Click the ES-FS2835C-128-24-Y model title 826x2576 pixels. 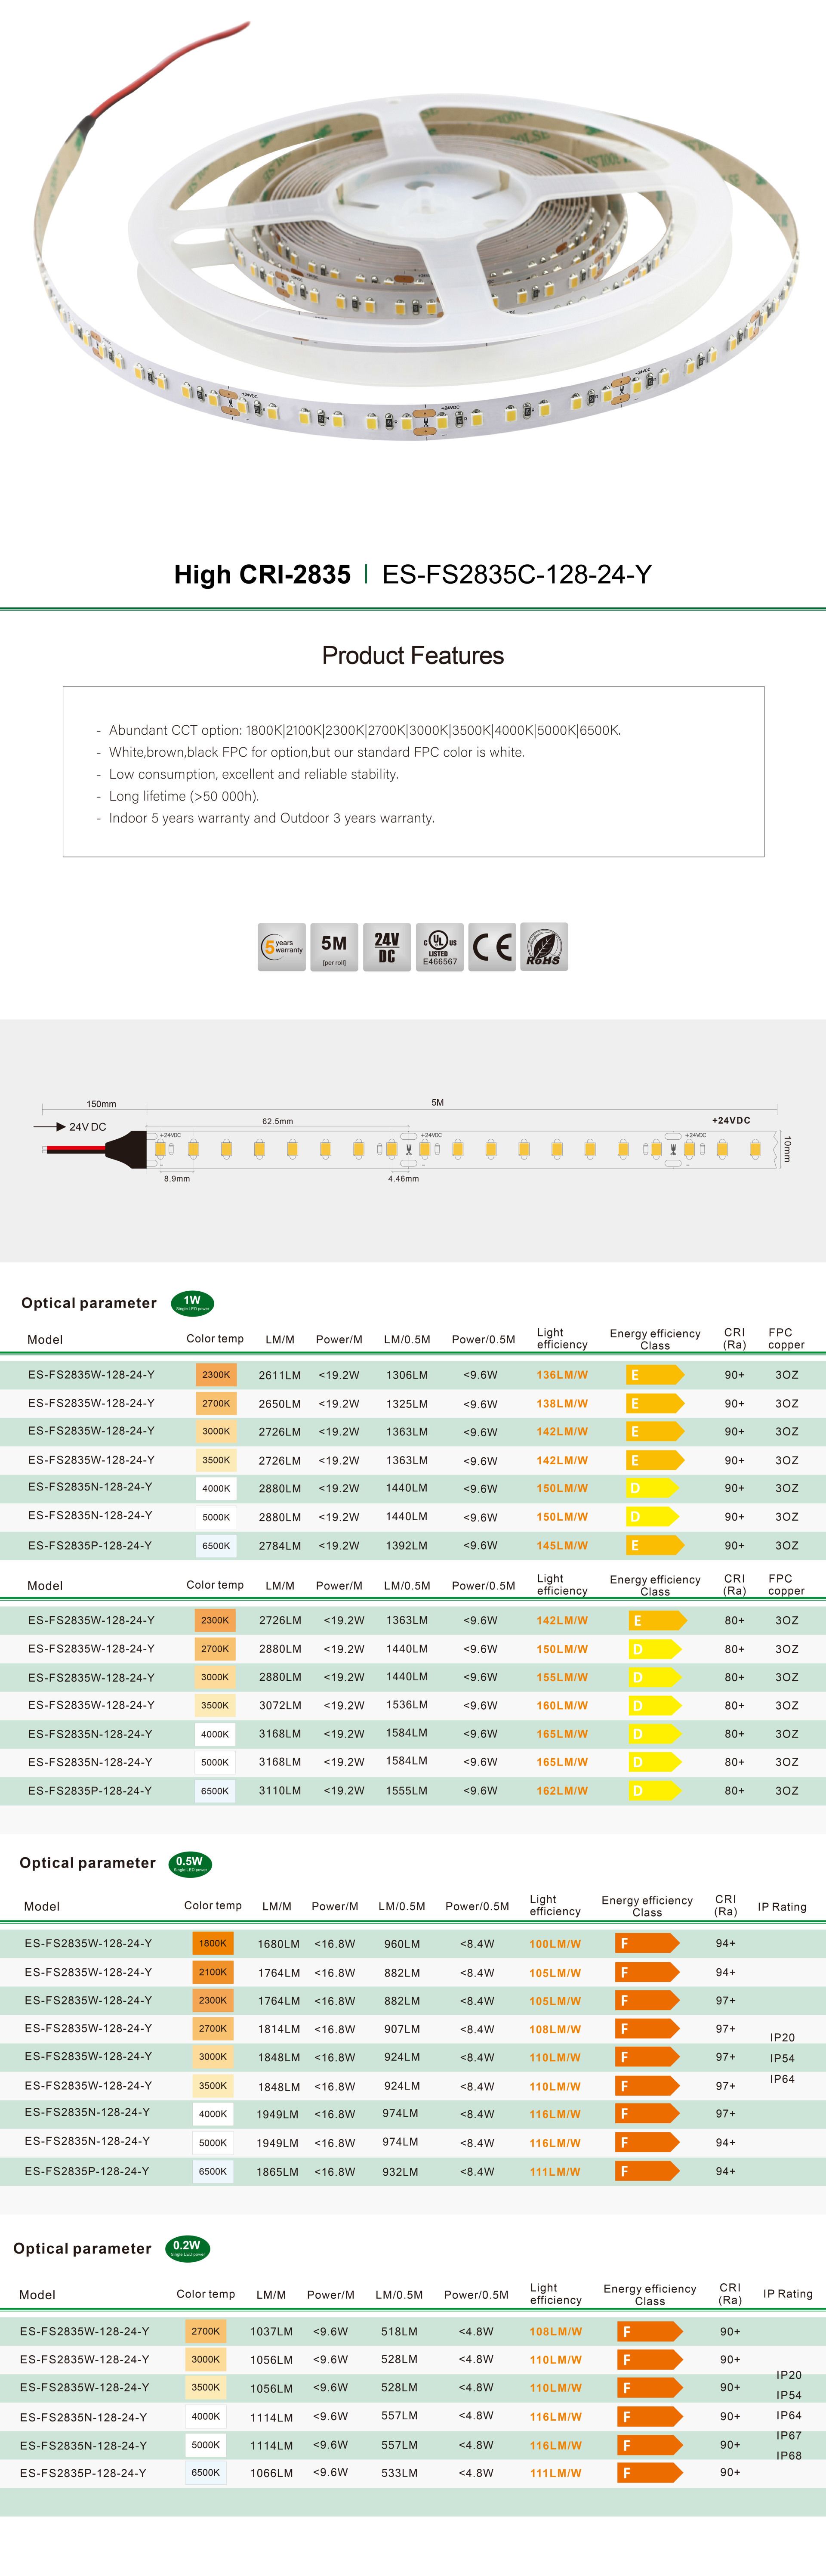[517, 574]
